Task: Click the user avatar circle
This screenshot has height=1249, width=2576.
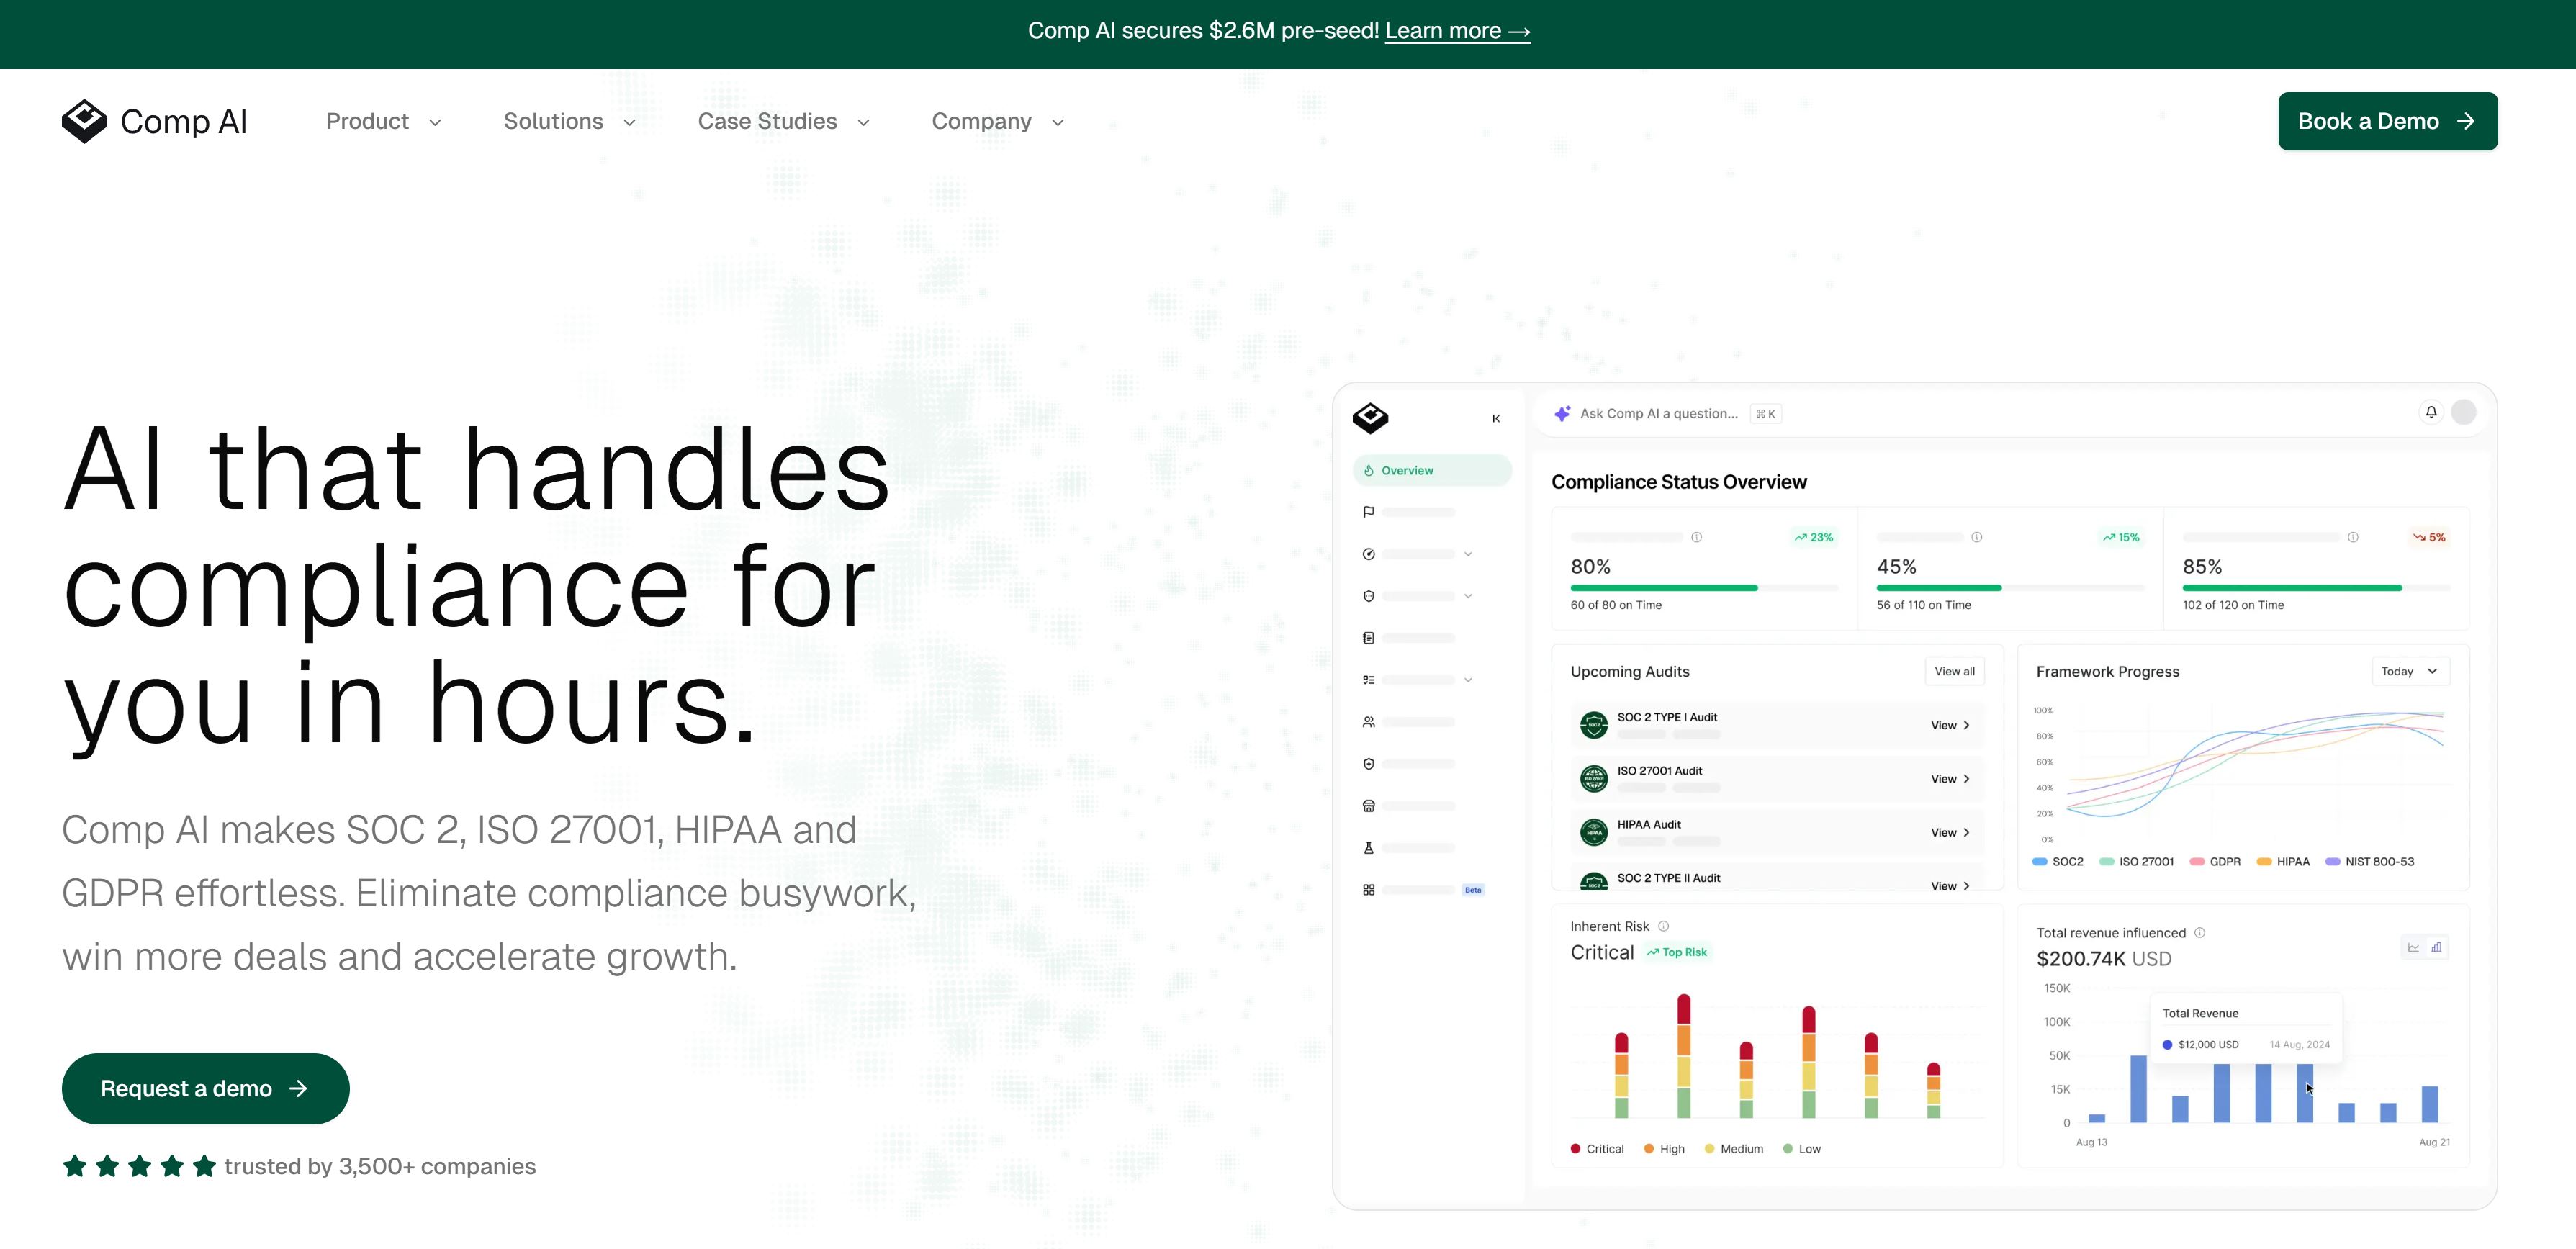Action: pyautogui.click(x=2464, y=412)
